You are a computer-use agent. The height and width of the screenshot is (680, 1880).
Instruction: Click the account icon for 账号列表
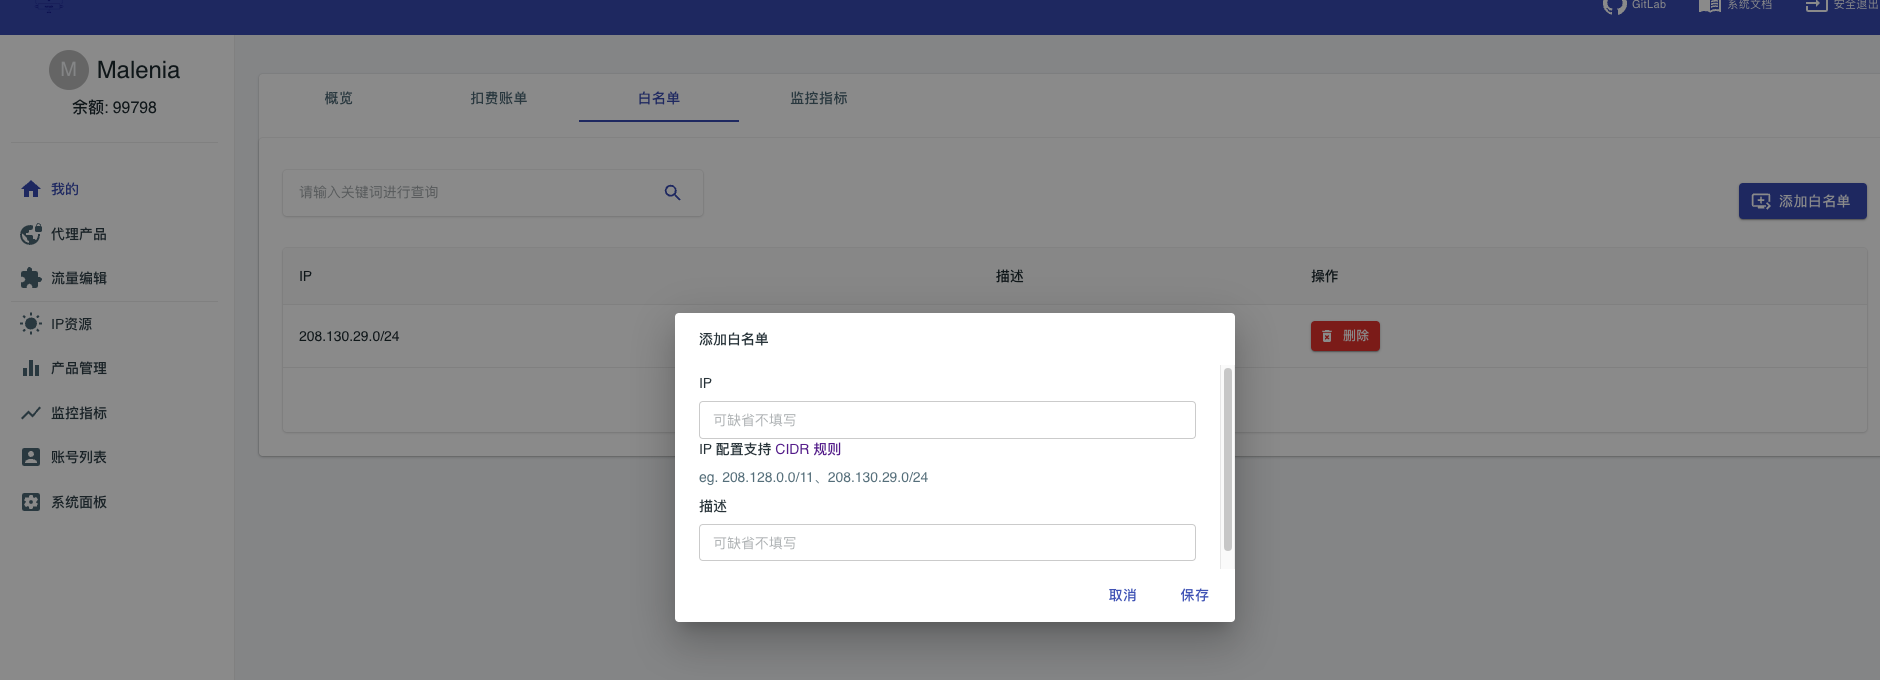pyautogui.click(x=31, y=457)
